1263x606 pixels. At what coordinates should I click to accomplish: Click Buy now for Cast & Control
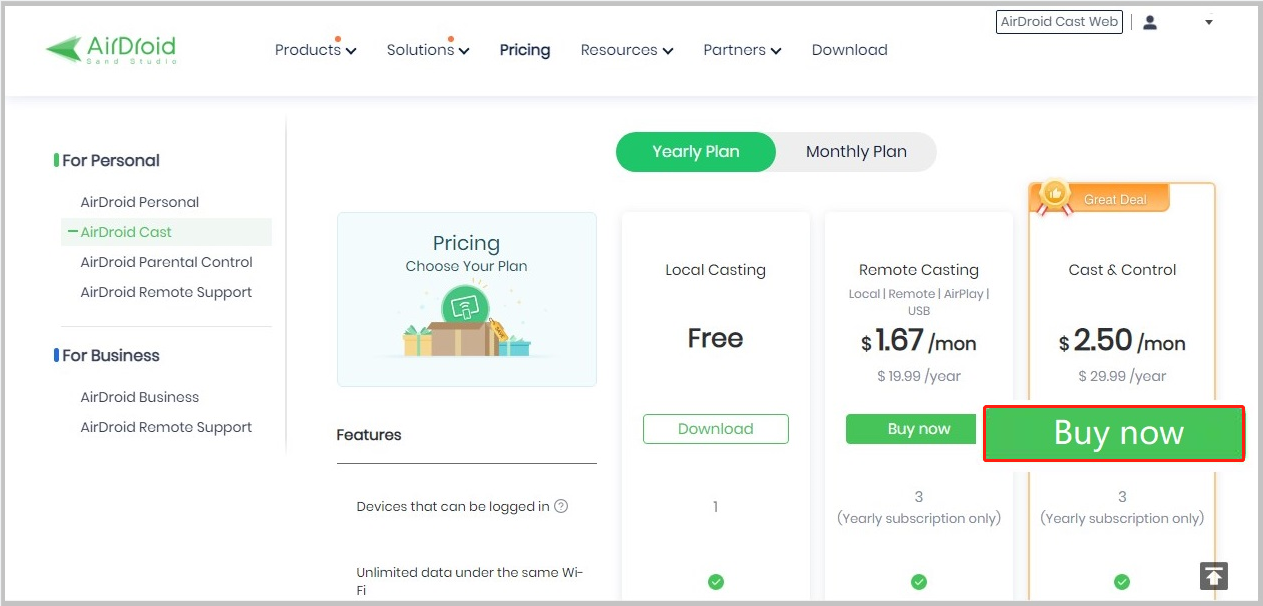click(x=1114, y=433)
